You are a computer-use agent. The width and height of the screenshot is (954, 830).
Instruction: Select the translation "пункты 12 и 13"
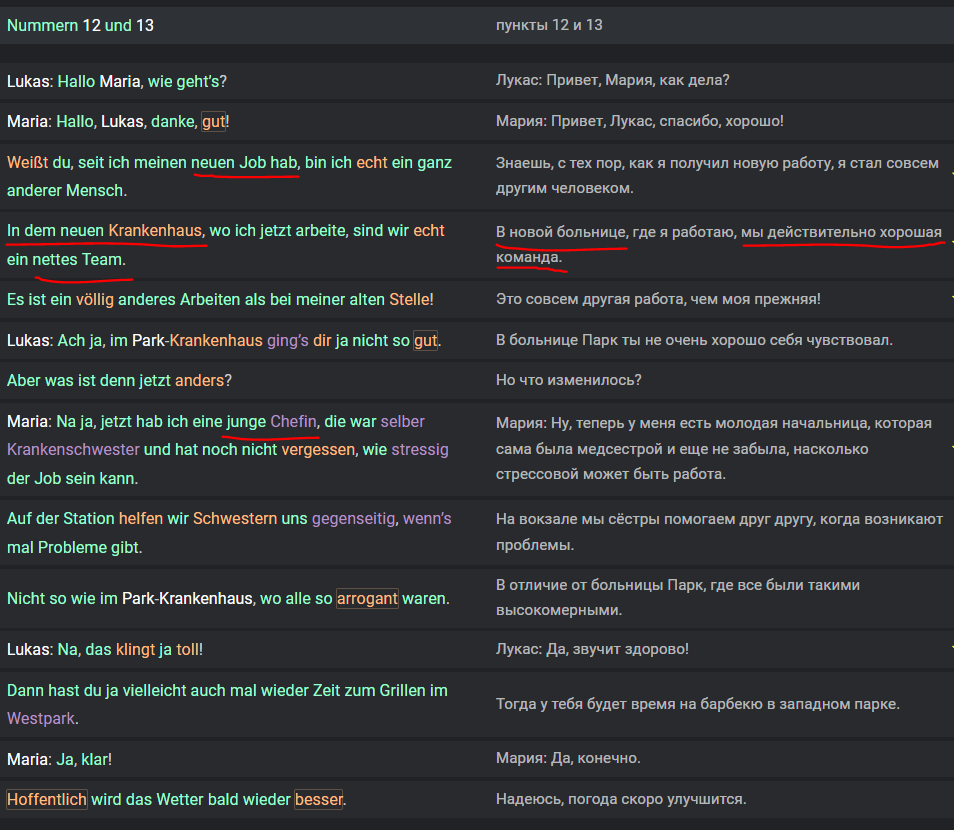point(549,25)
